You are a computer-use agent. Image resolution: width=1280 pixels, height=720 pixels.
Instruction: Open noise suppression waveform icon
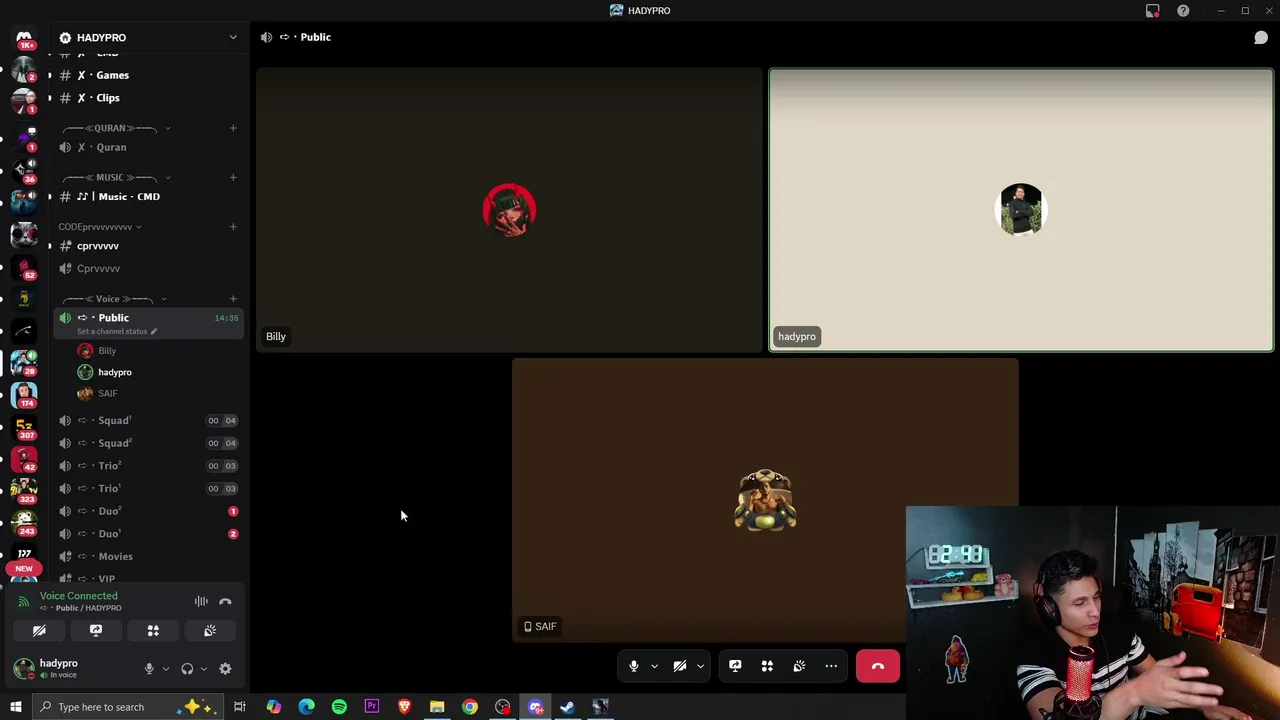click(201, 601)
